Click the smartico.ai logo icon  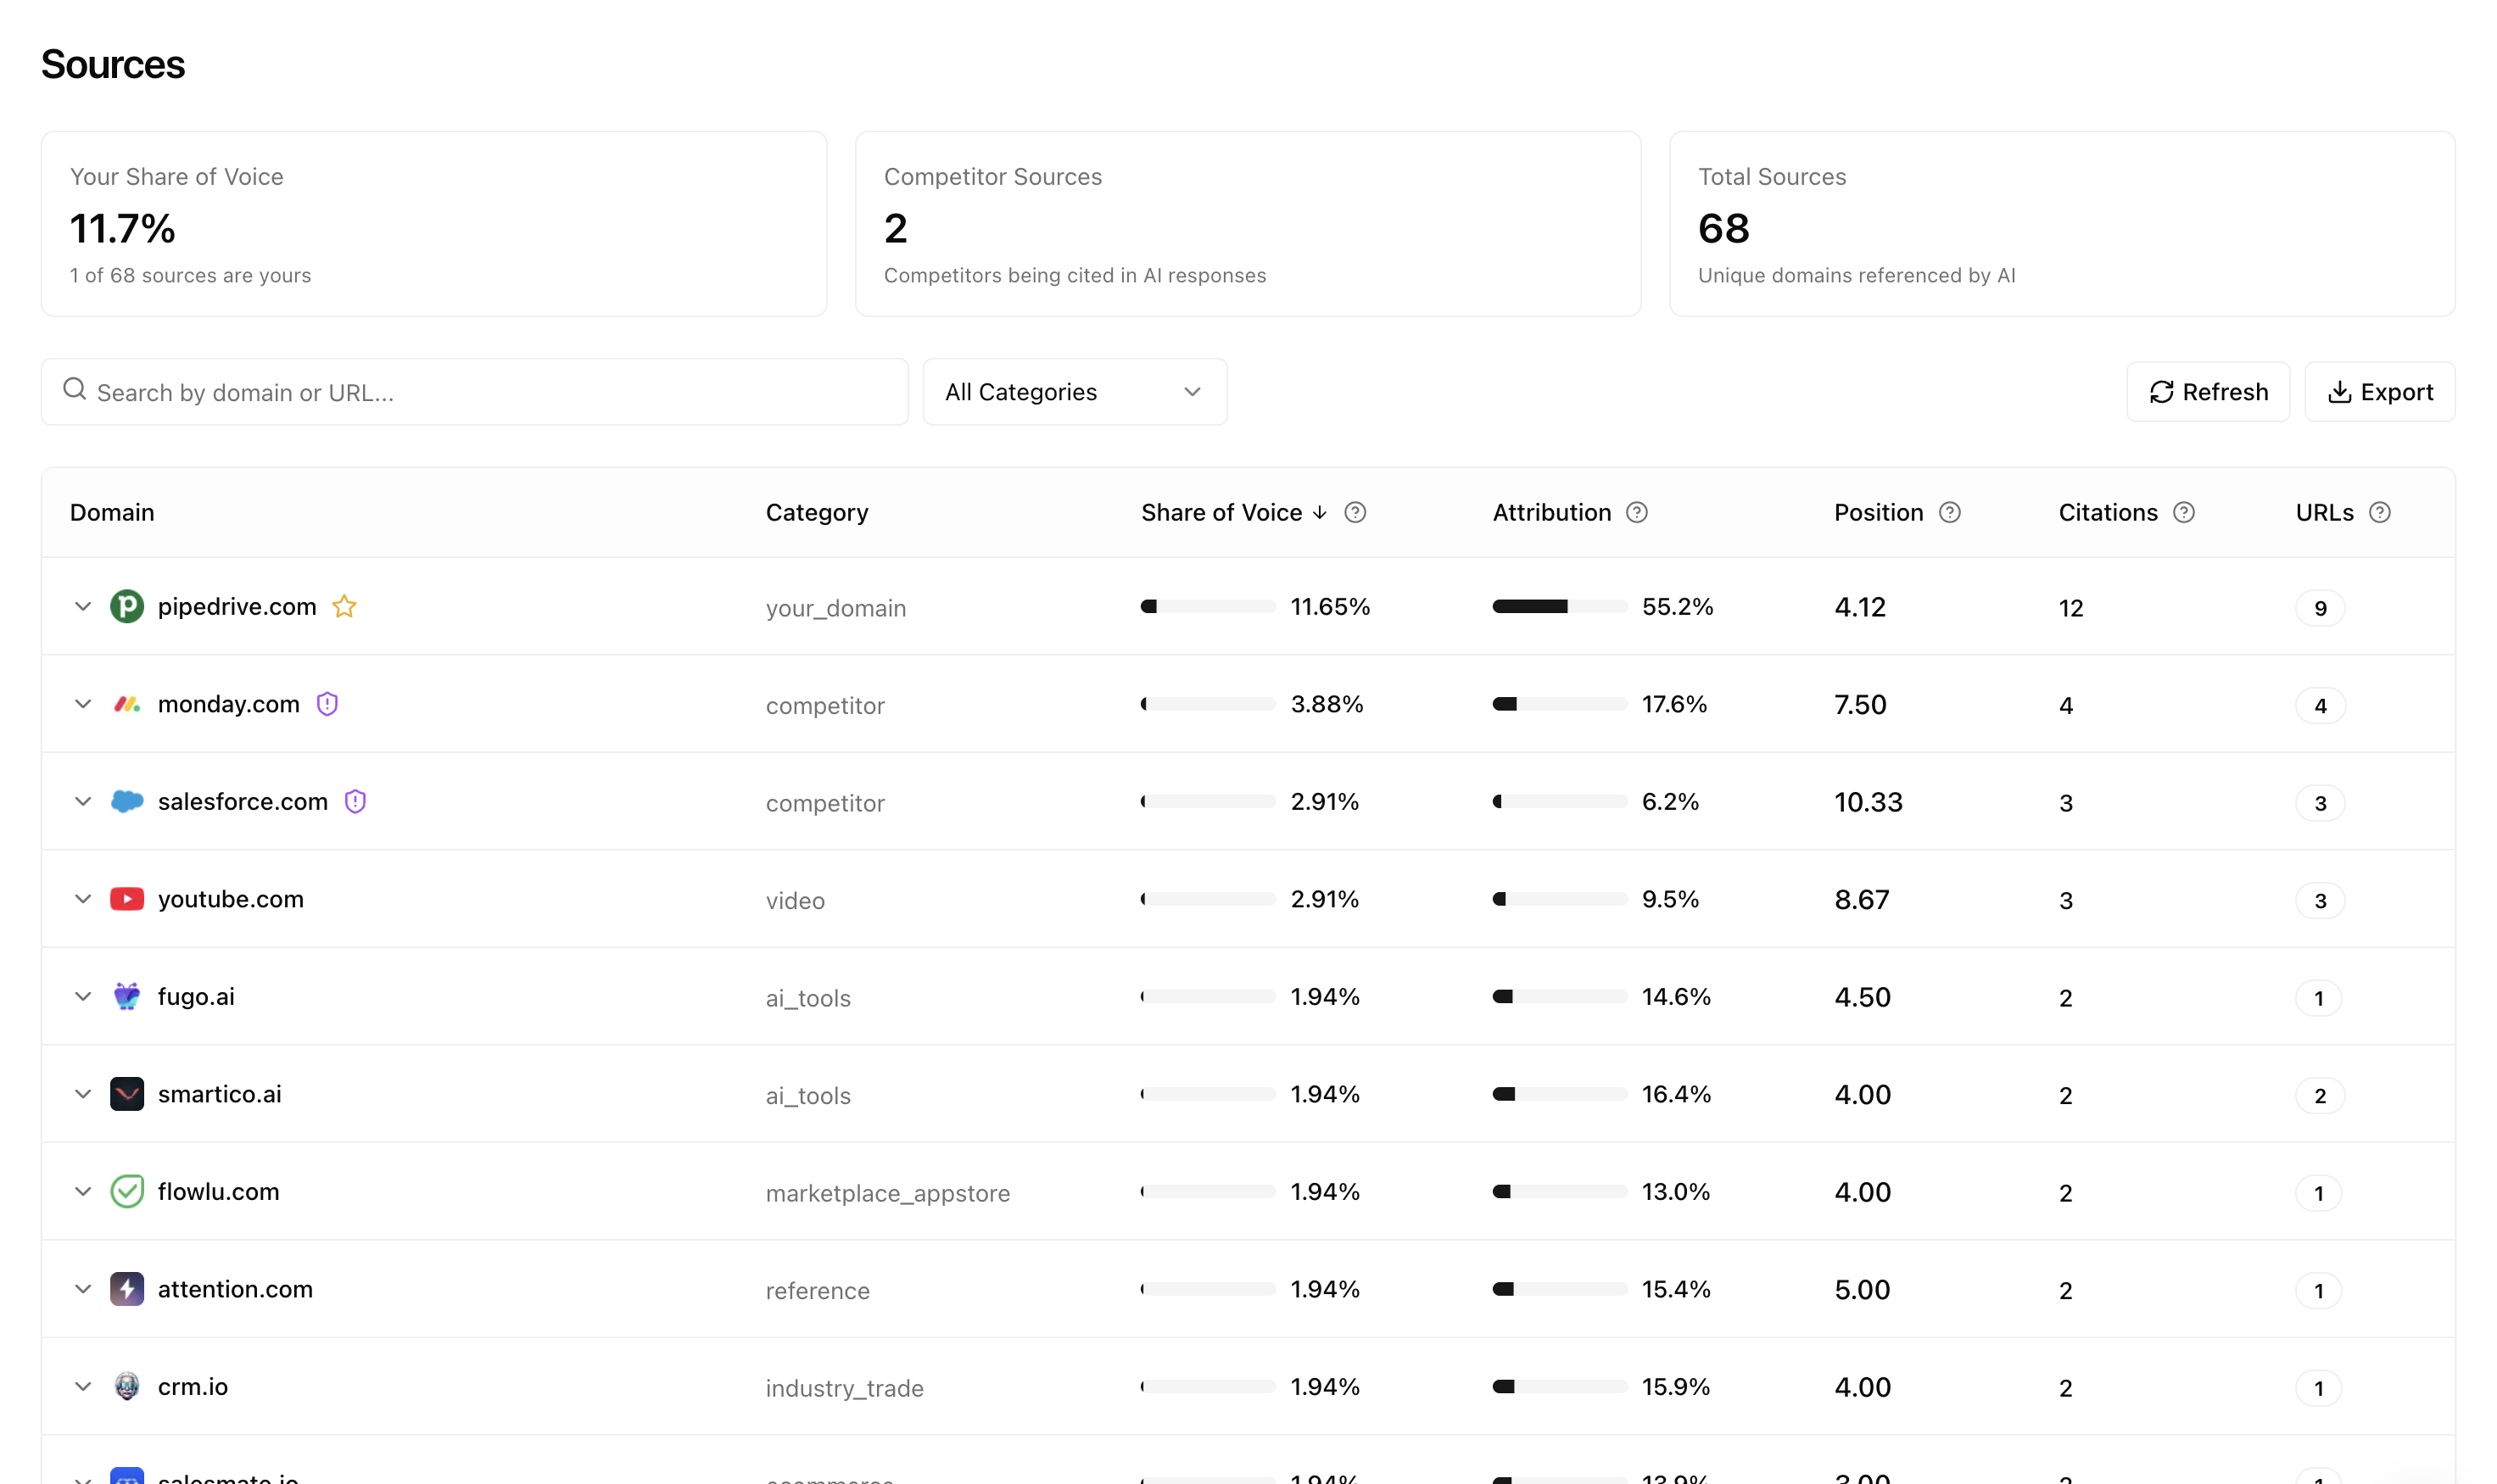[127, 1093]
